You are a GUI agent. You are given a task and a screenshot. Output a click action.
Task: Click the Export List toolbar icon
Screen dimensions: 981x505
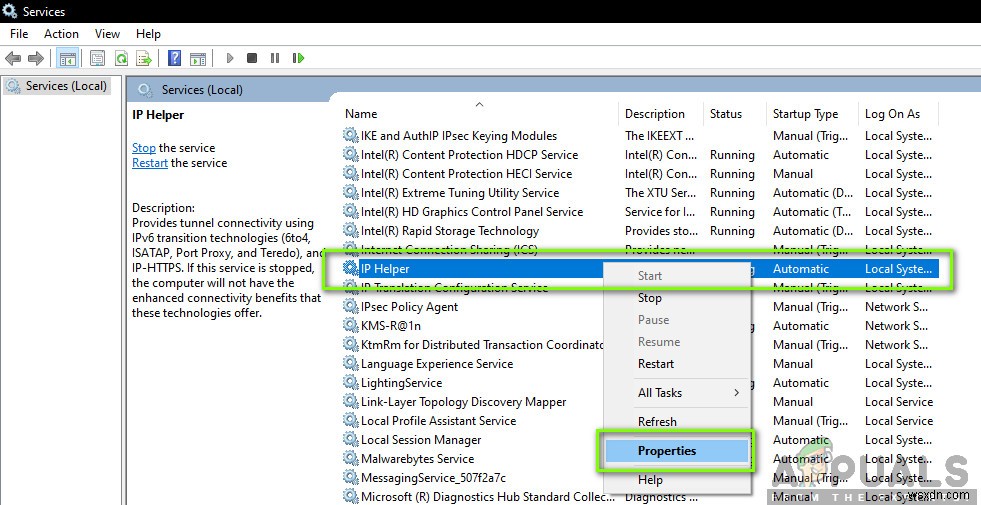145,58
